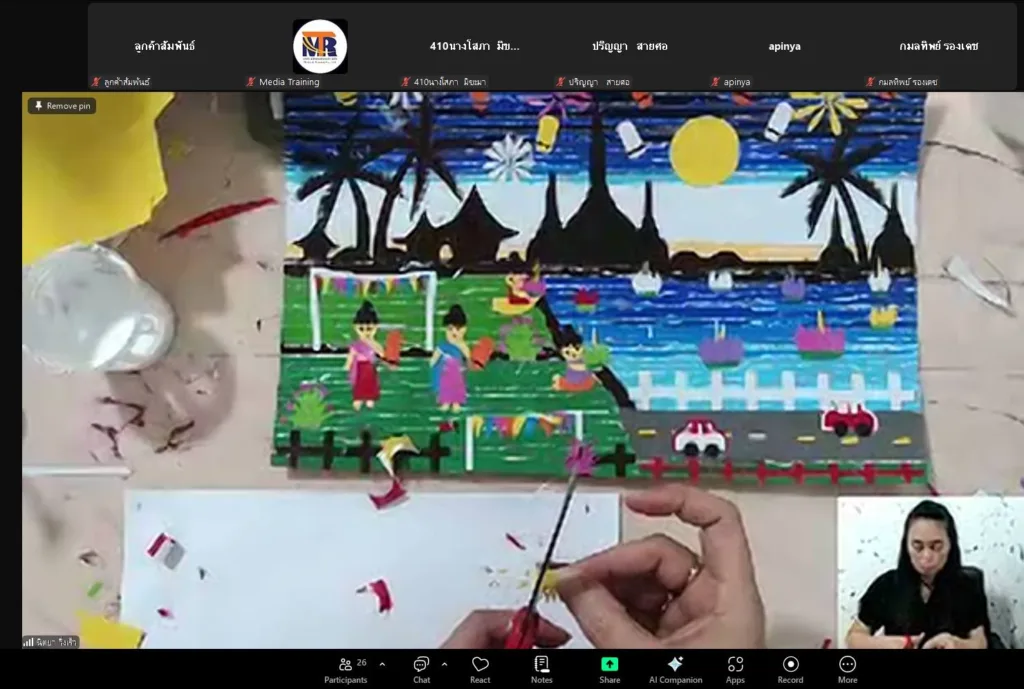Open the Notes tool

click(x=542, y=668)
